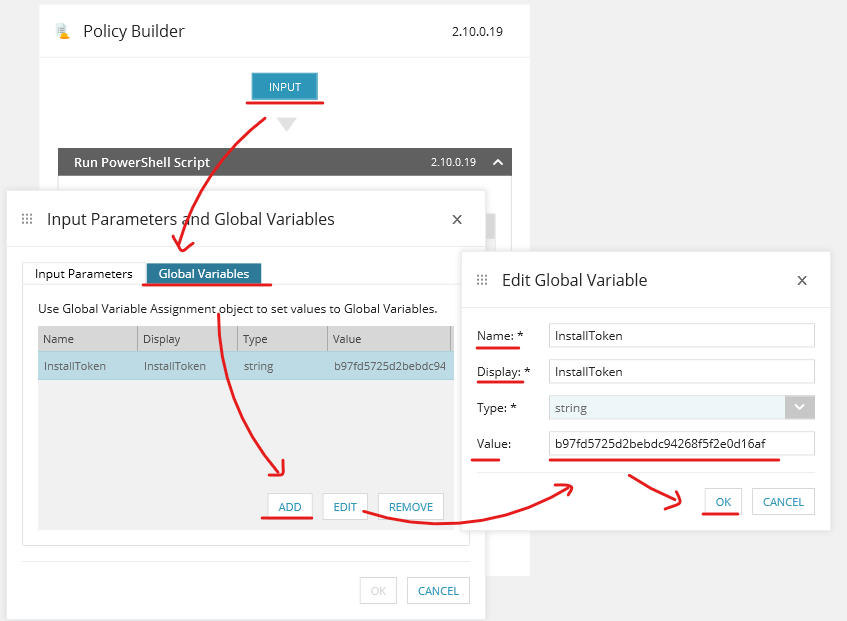This screenshot has width=847, height=621.
Task: Click the Policy Builder document icon
Action: pos(63,31)
